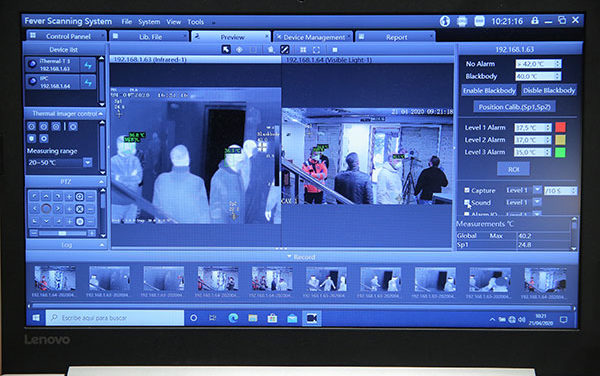Connect the IPC 192.168.1.64 device bolt icon
The width and height of the screenshot is (600, 376).
coord(88,83)
